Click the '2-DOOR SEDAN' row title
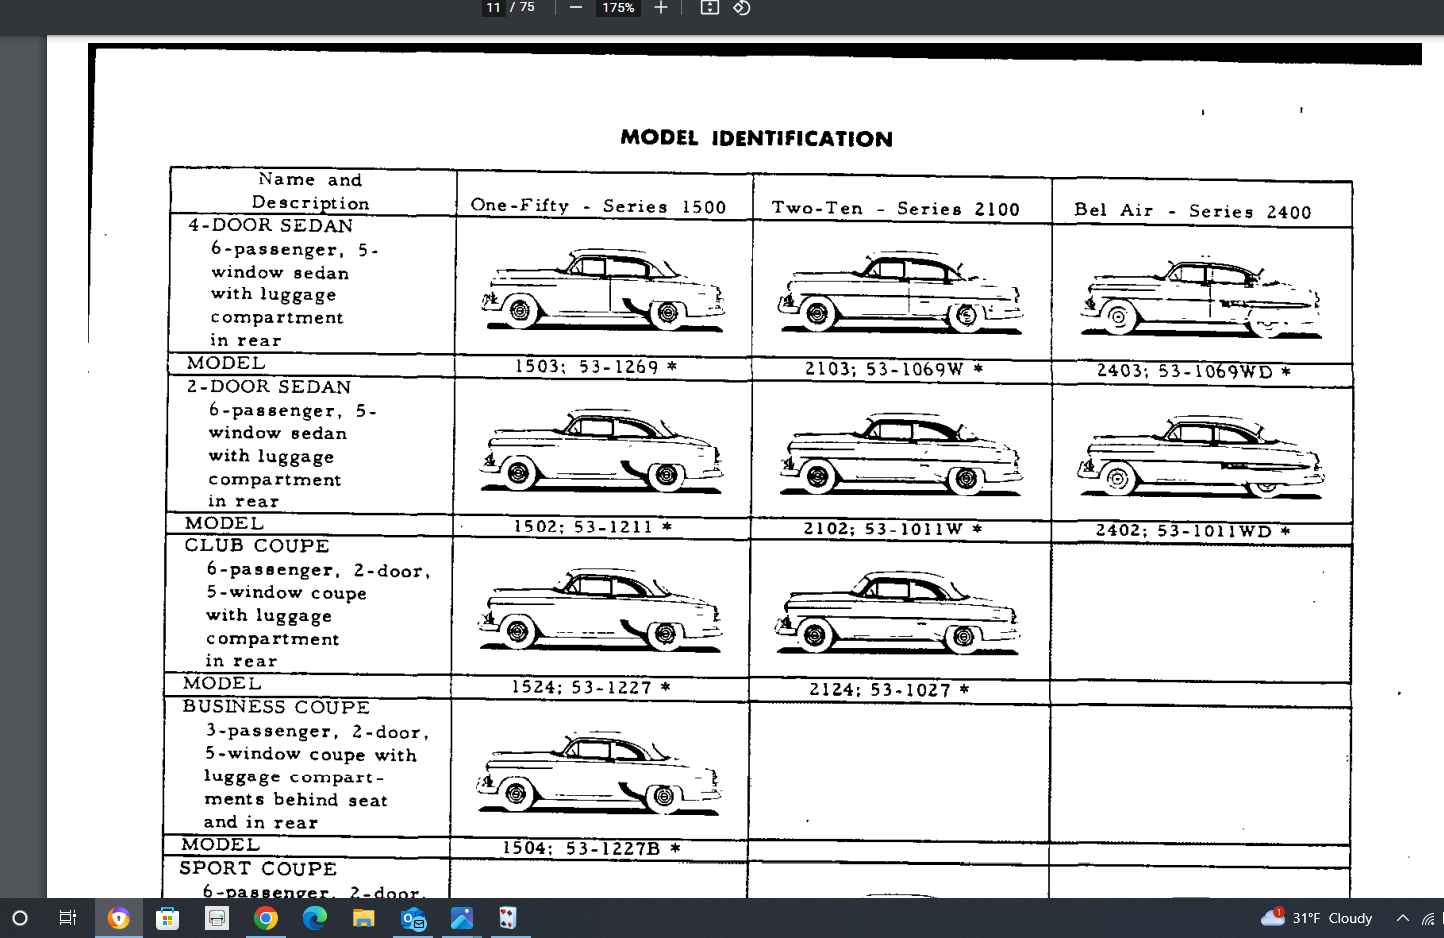 (x=269, y=387)
